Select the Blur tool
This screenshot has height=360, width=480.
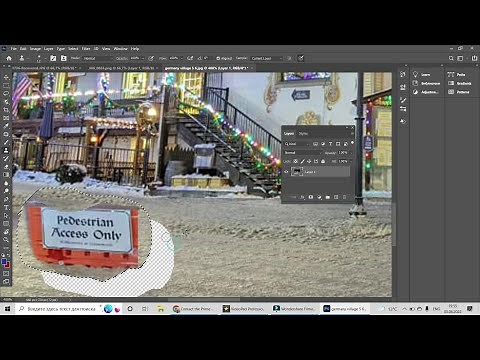[x=6, y=183]
